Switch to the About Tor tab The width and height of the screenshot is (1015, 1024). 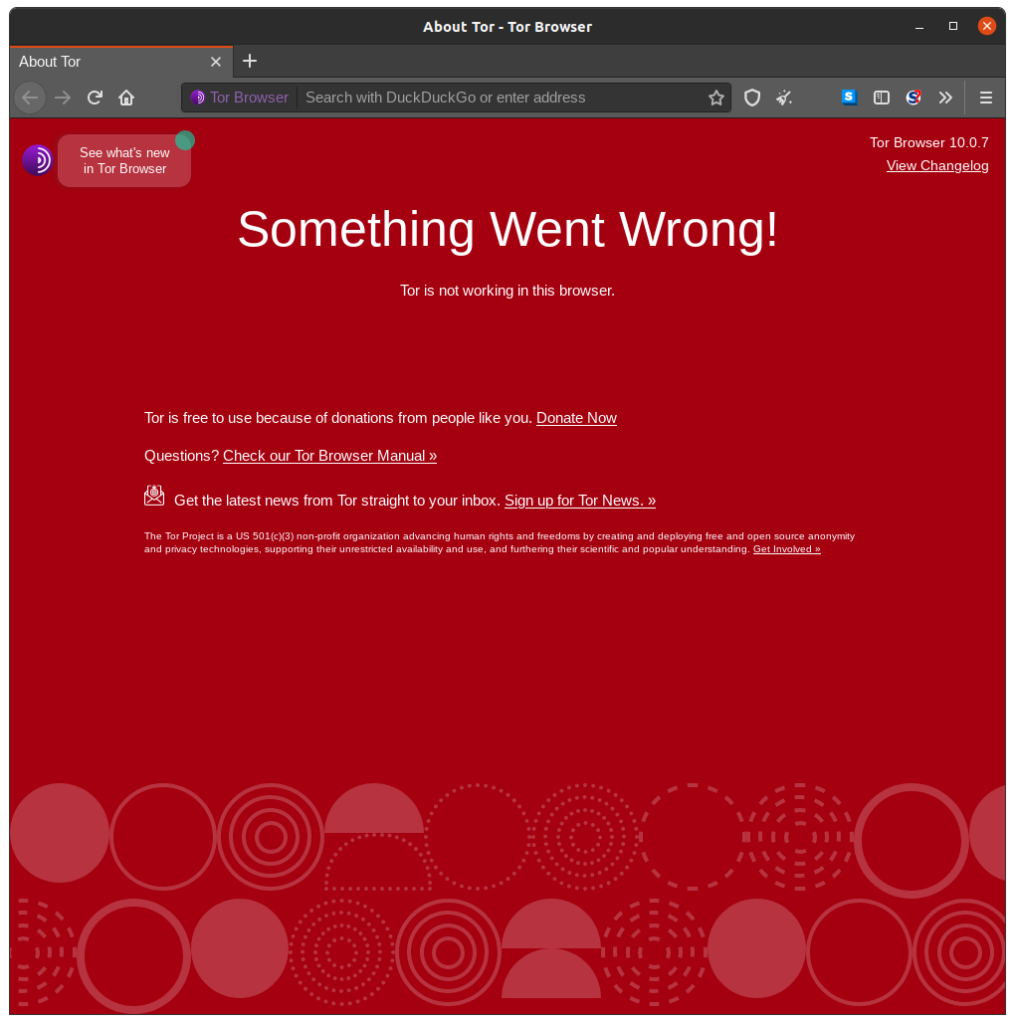coord(100,61)
